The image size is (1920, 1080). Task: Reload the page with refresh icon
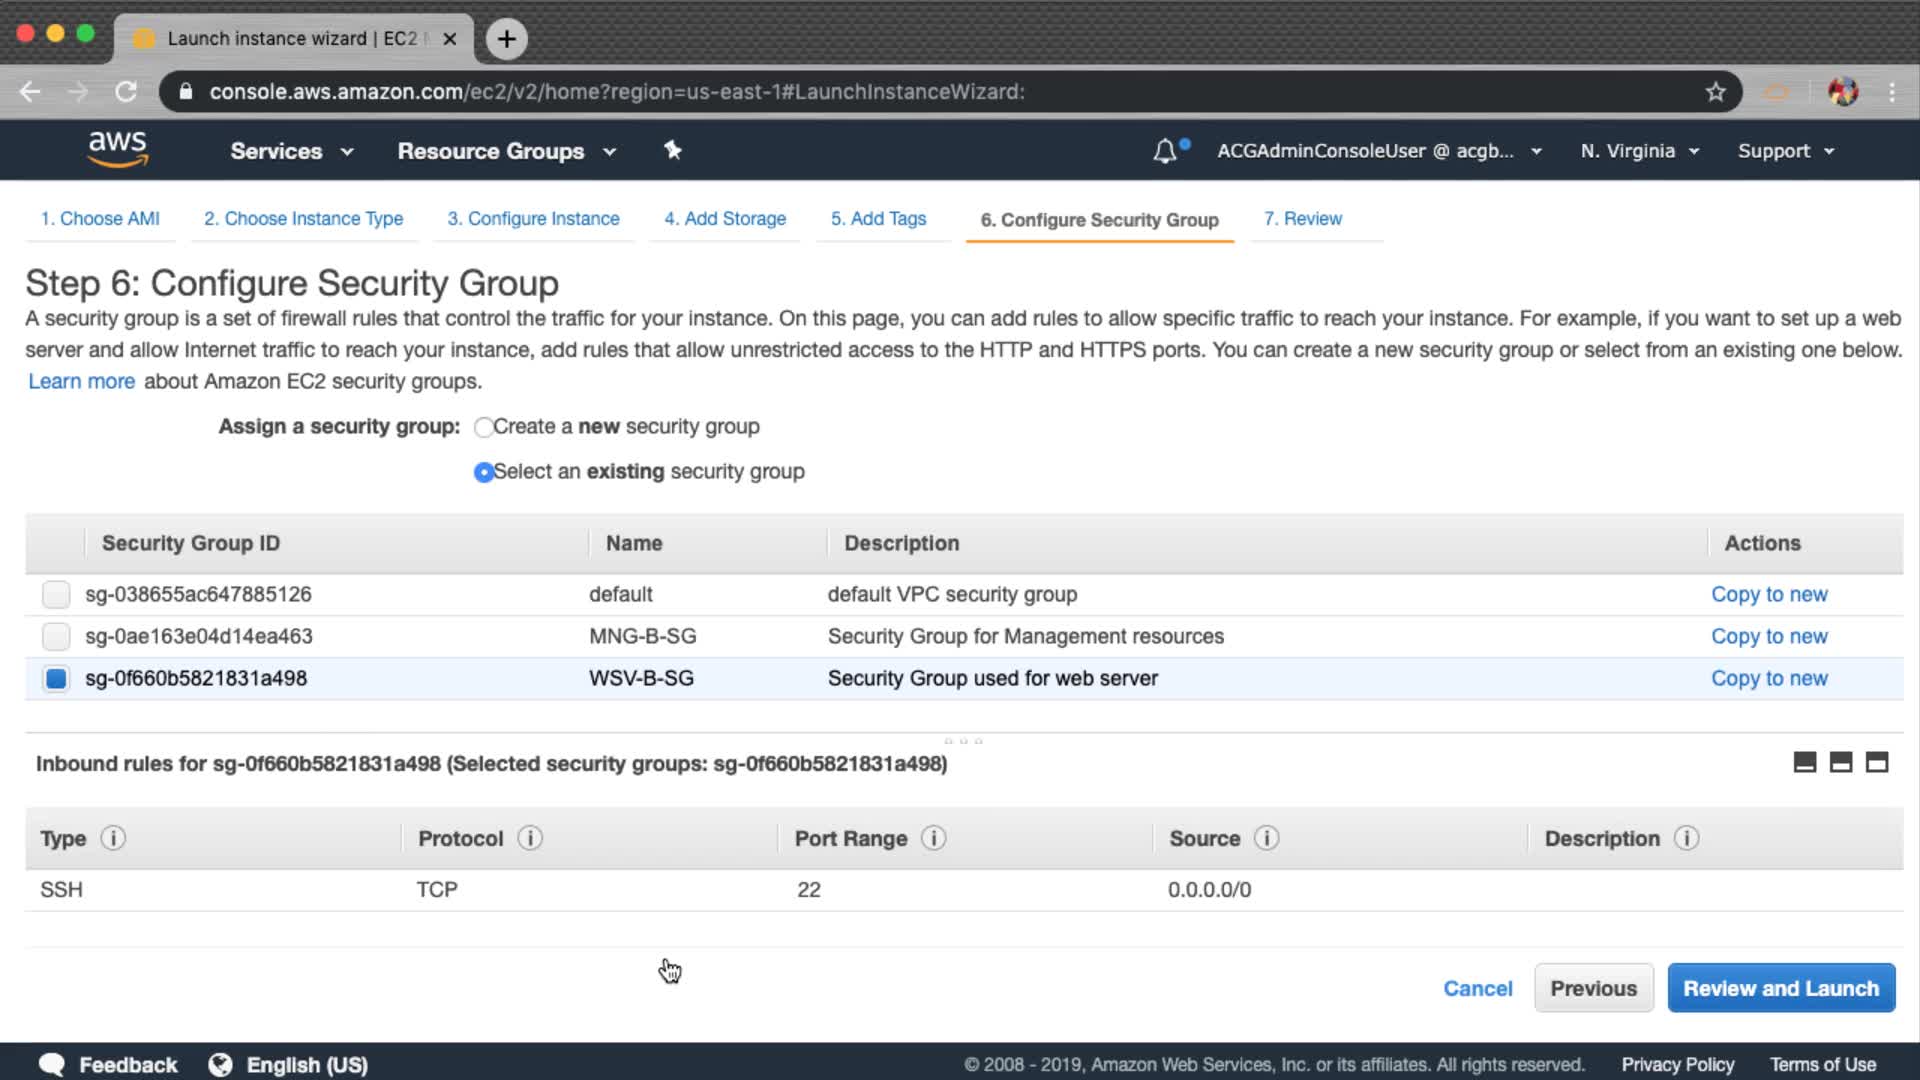126,92
